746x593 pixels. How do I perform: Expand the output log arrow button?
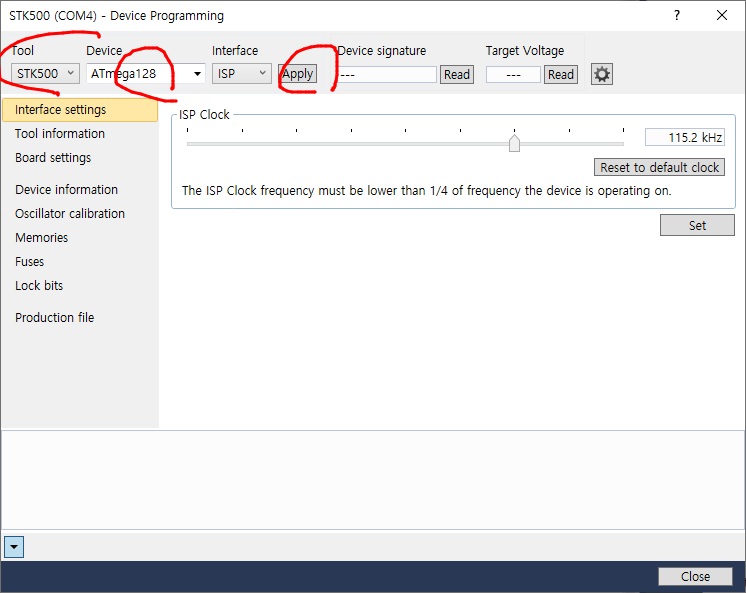click(x=14, y=547)
